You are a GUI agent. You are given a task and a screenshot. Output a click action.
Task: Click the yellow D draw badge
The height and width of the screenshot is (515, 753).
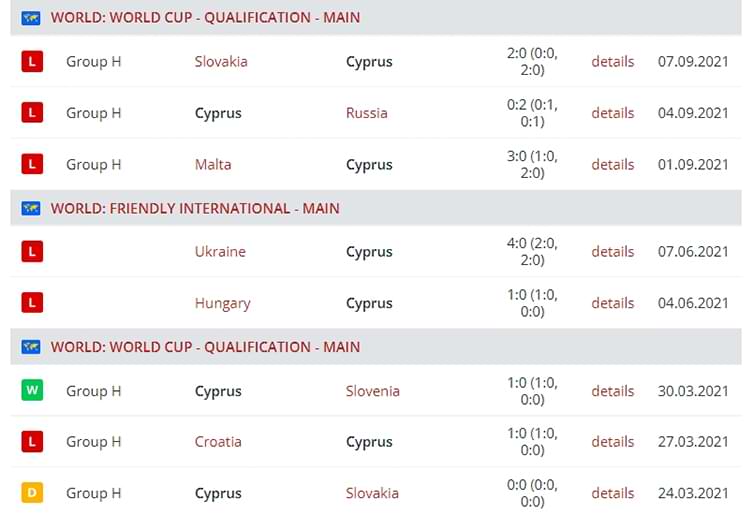pos(32,493)
